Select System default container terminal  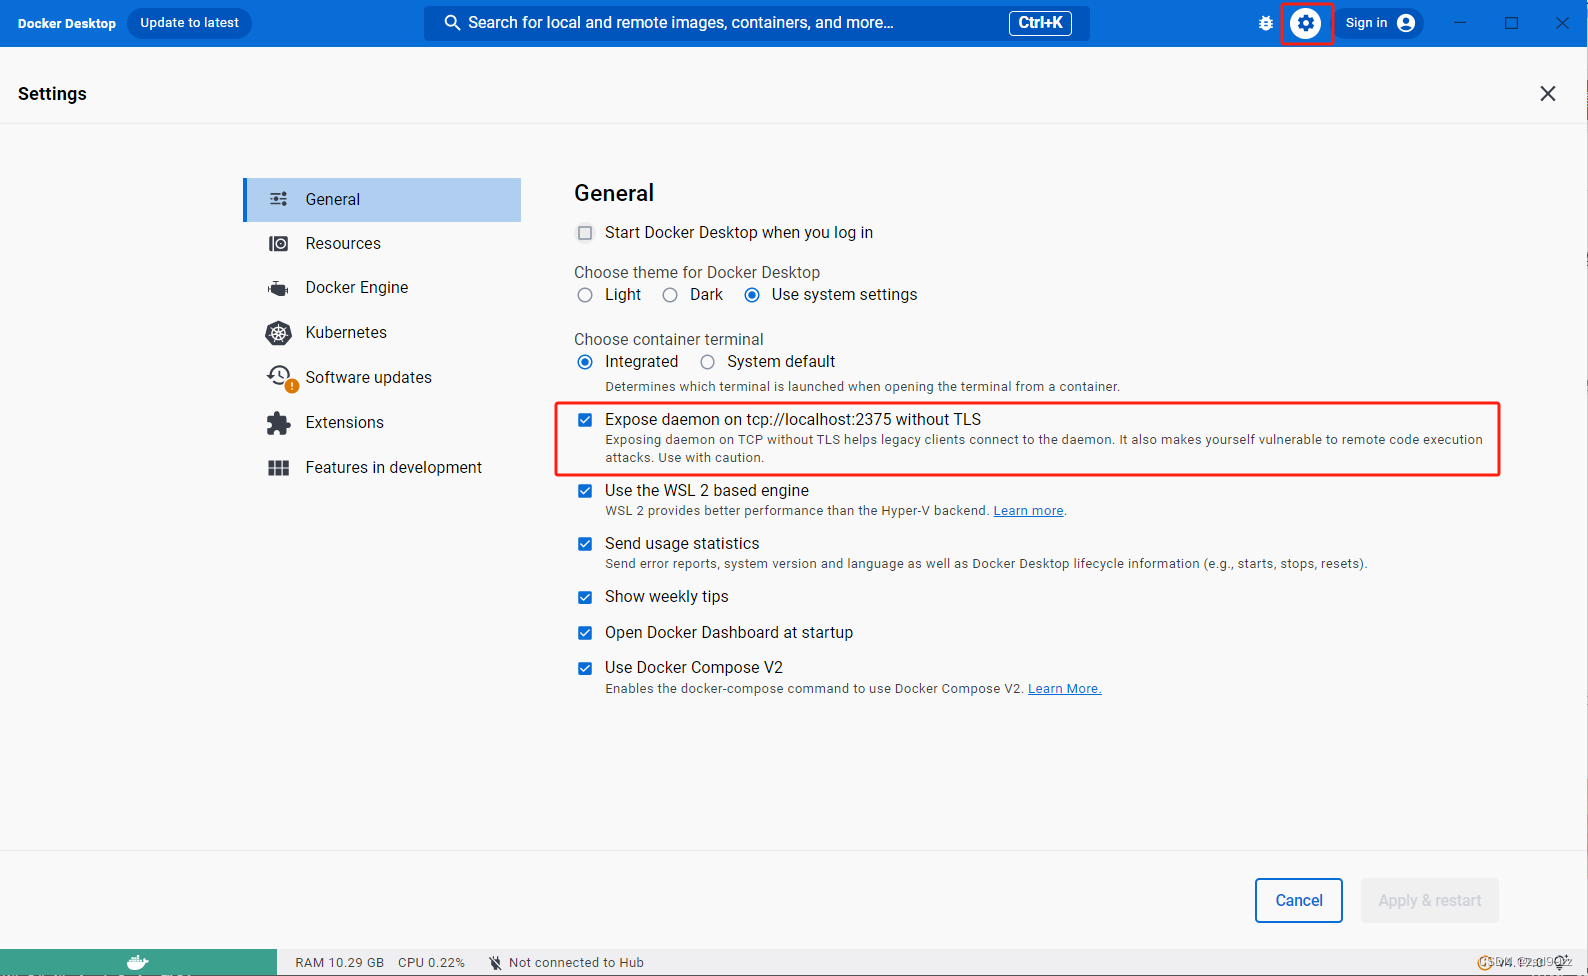click(x=708, y=362)
